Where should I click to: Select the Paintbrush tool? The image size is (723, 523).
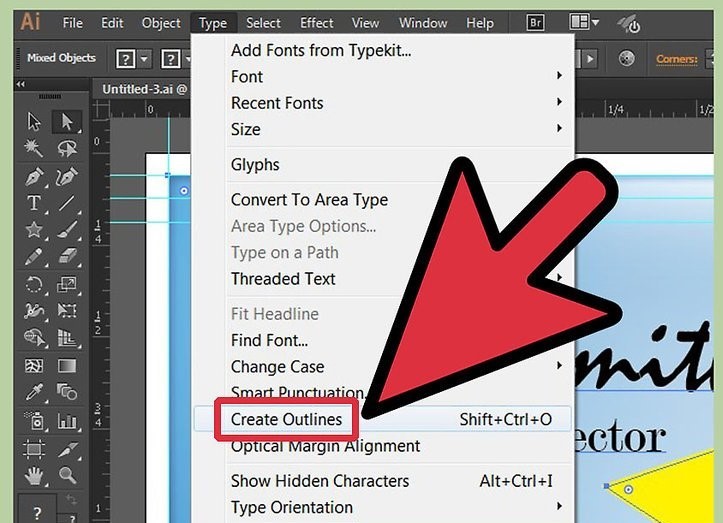point(67,230)
